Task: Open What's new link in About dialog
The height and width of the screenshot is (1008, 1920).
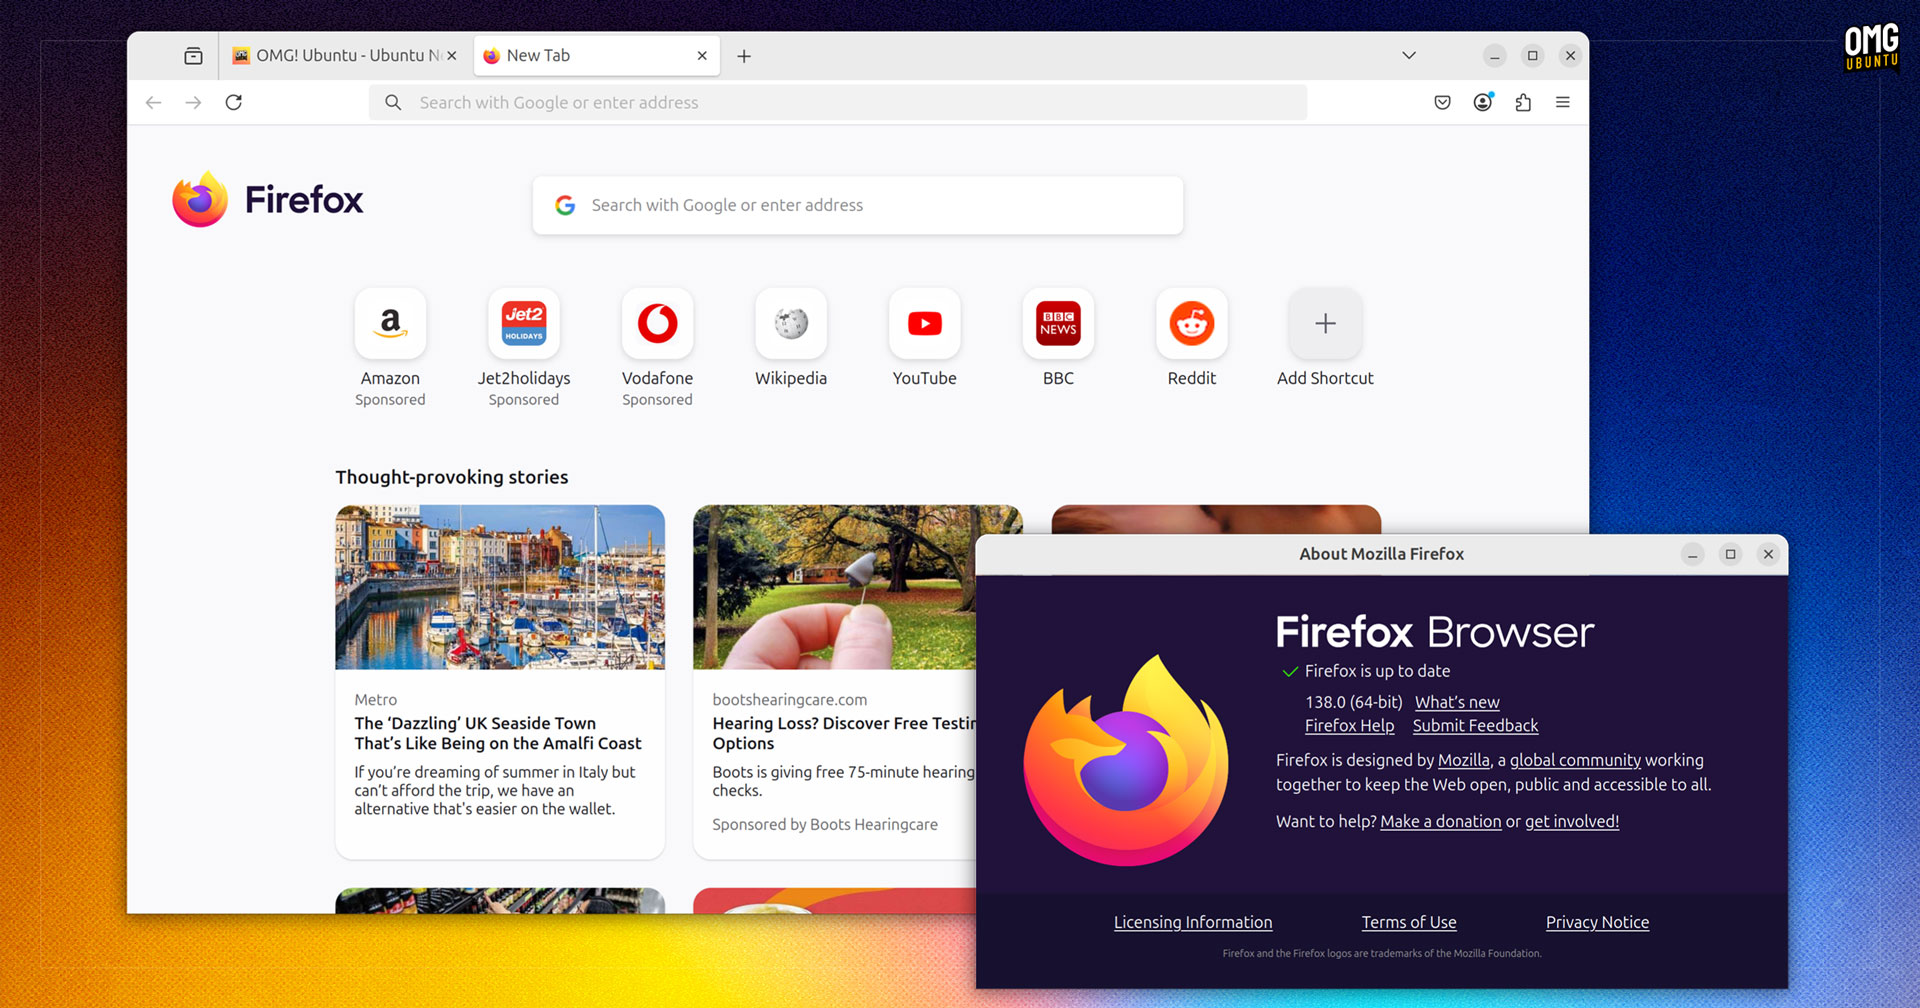Action: pos(1457,702)
